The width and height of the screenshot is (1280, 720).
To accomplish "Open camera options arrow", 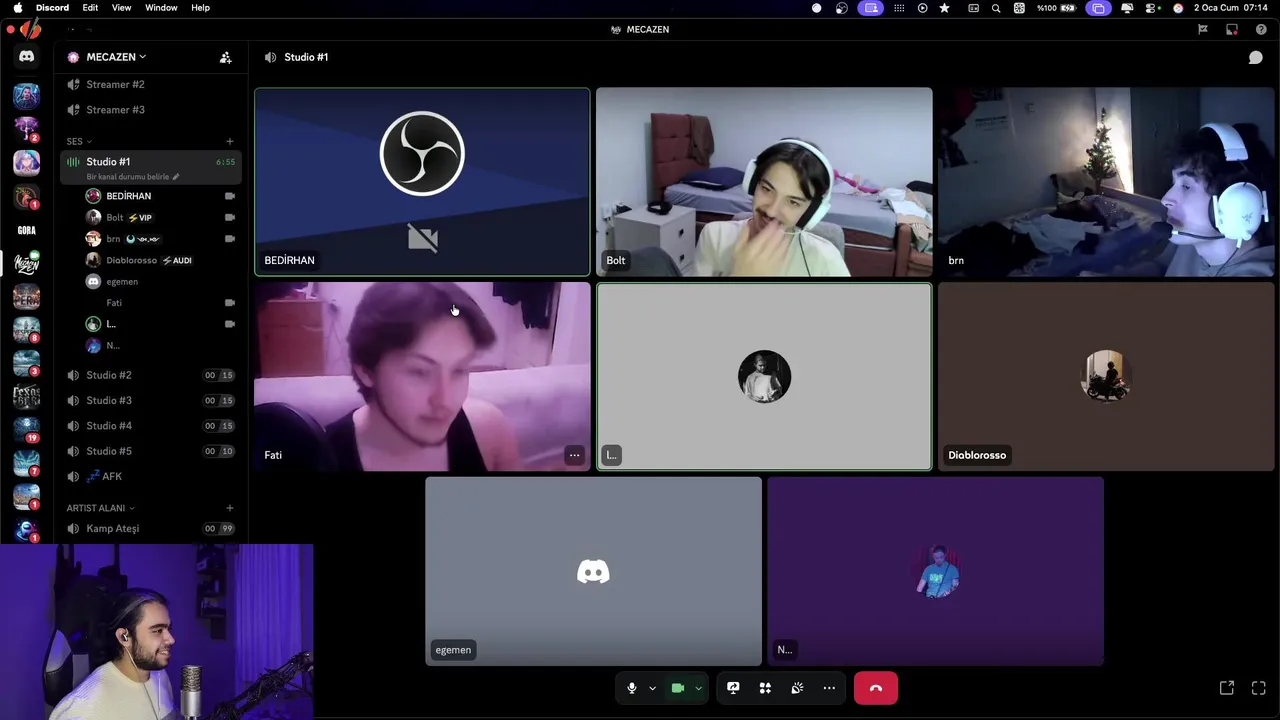I will 698,688.
